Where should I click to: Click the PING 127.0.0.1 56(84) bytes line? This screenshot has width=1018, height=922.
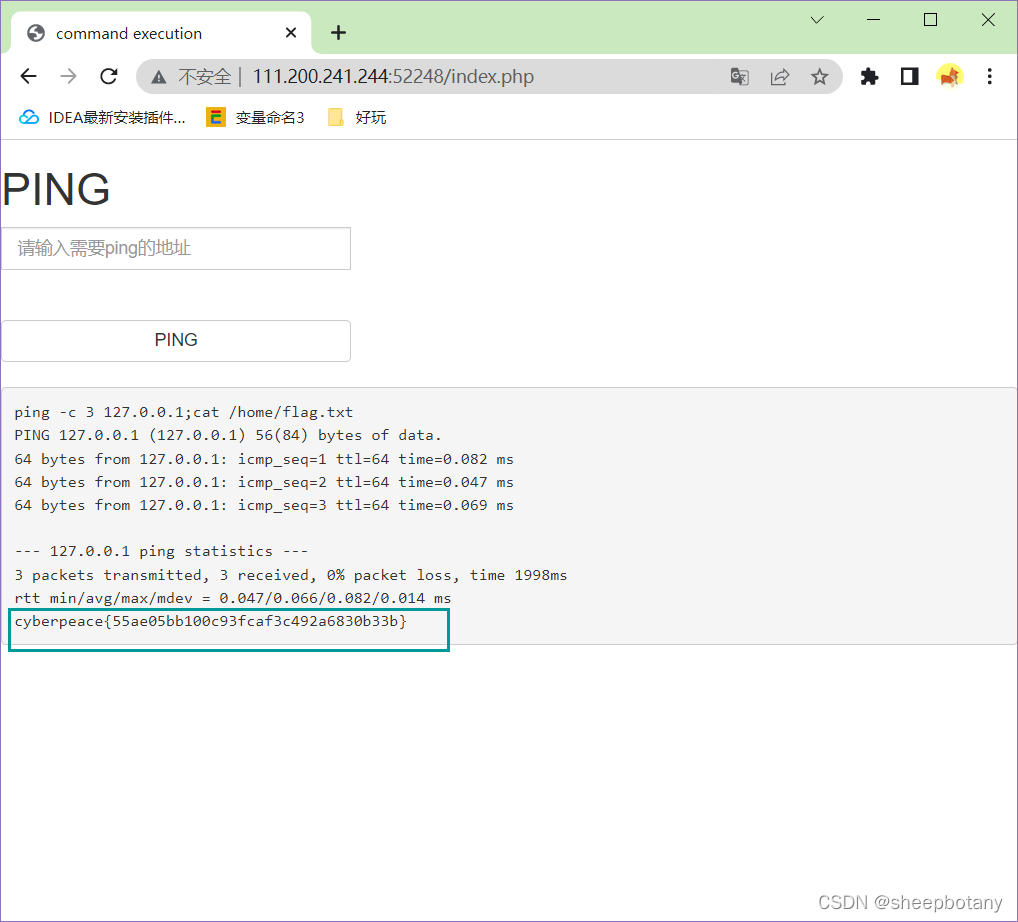[228, 436]
